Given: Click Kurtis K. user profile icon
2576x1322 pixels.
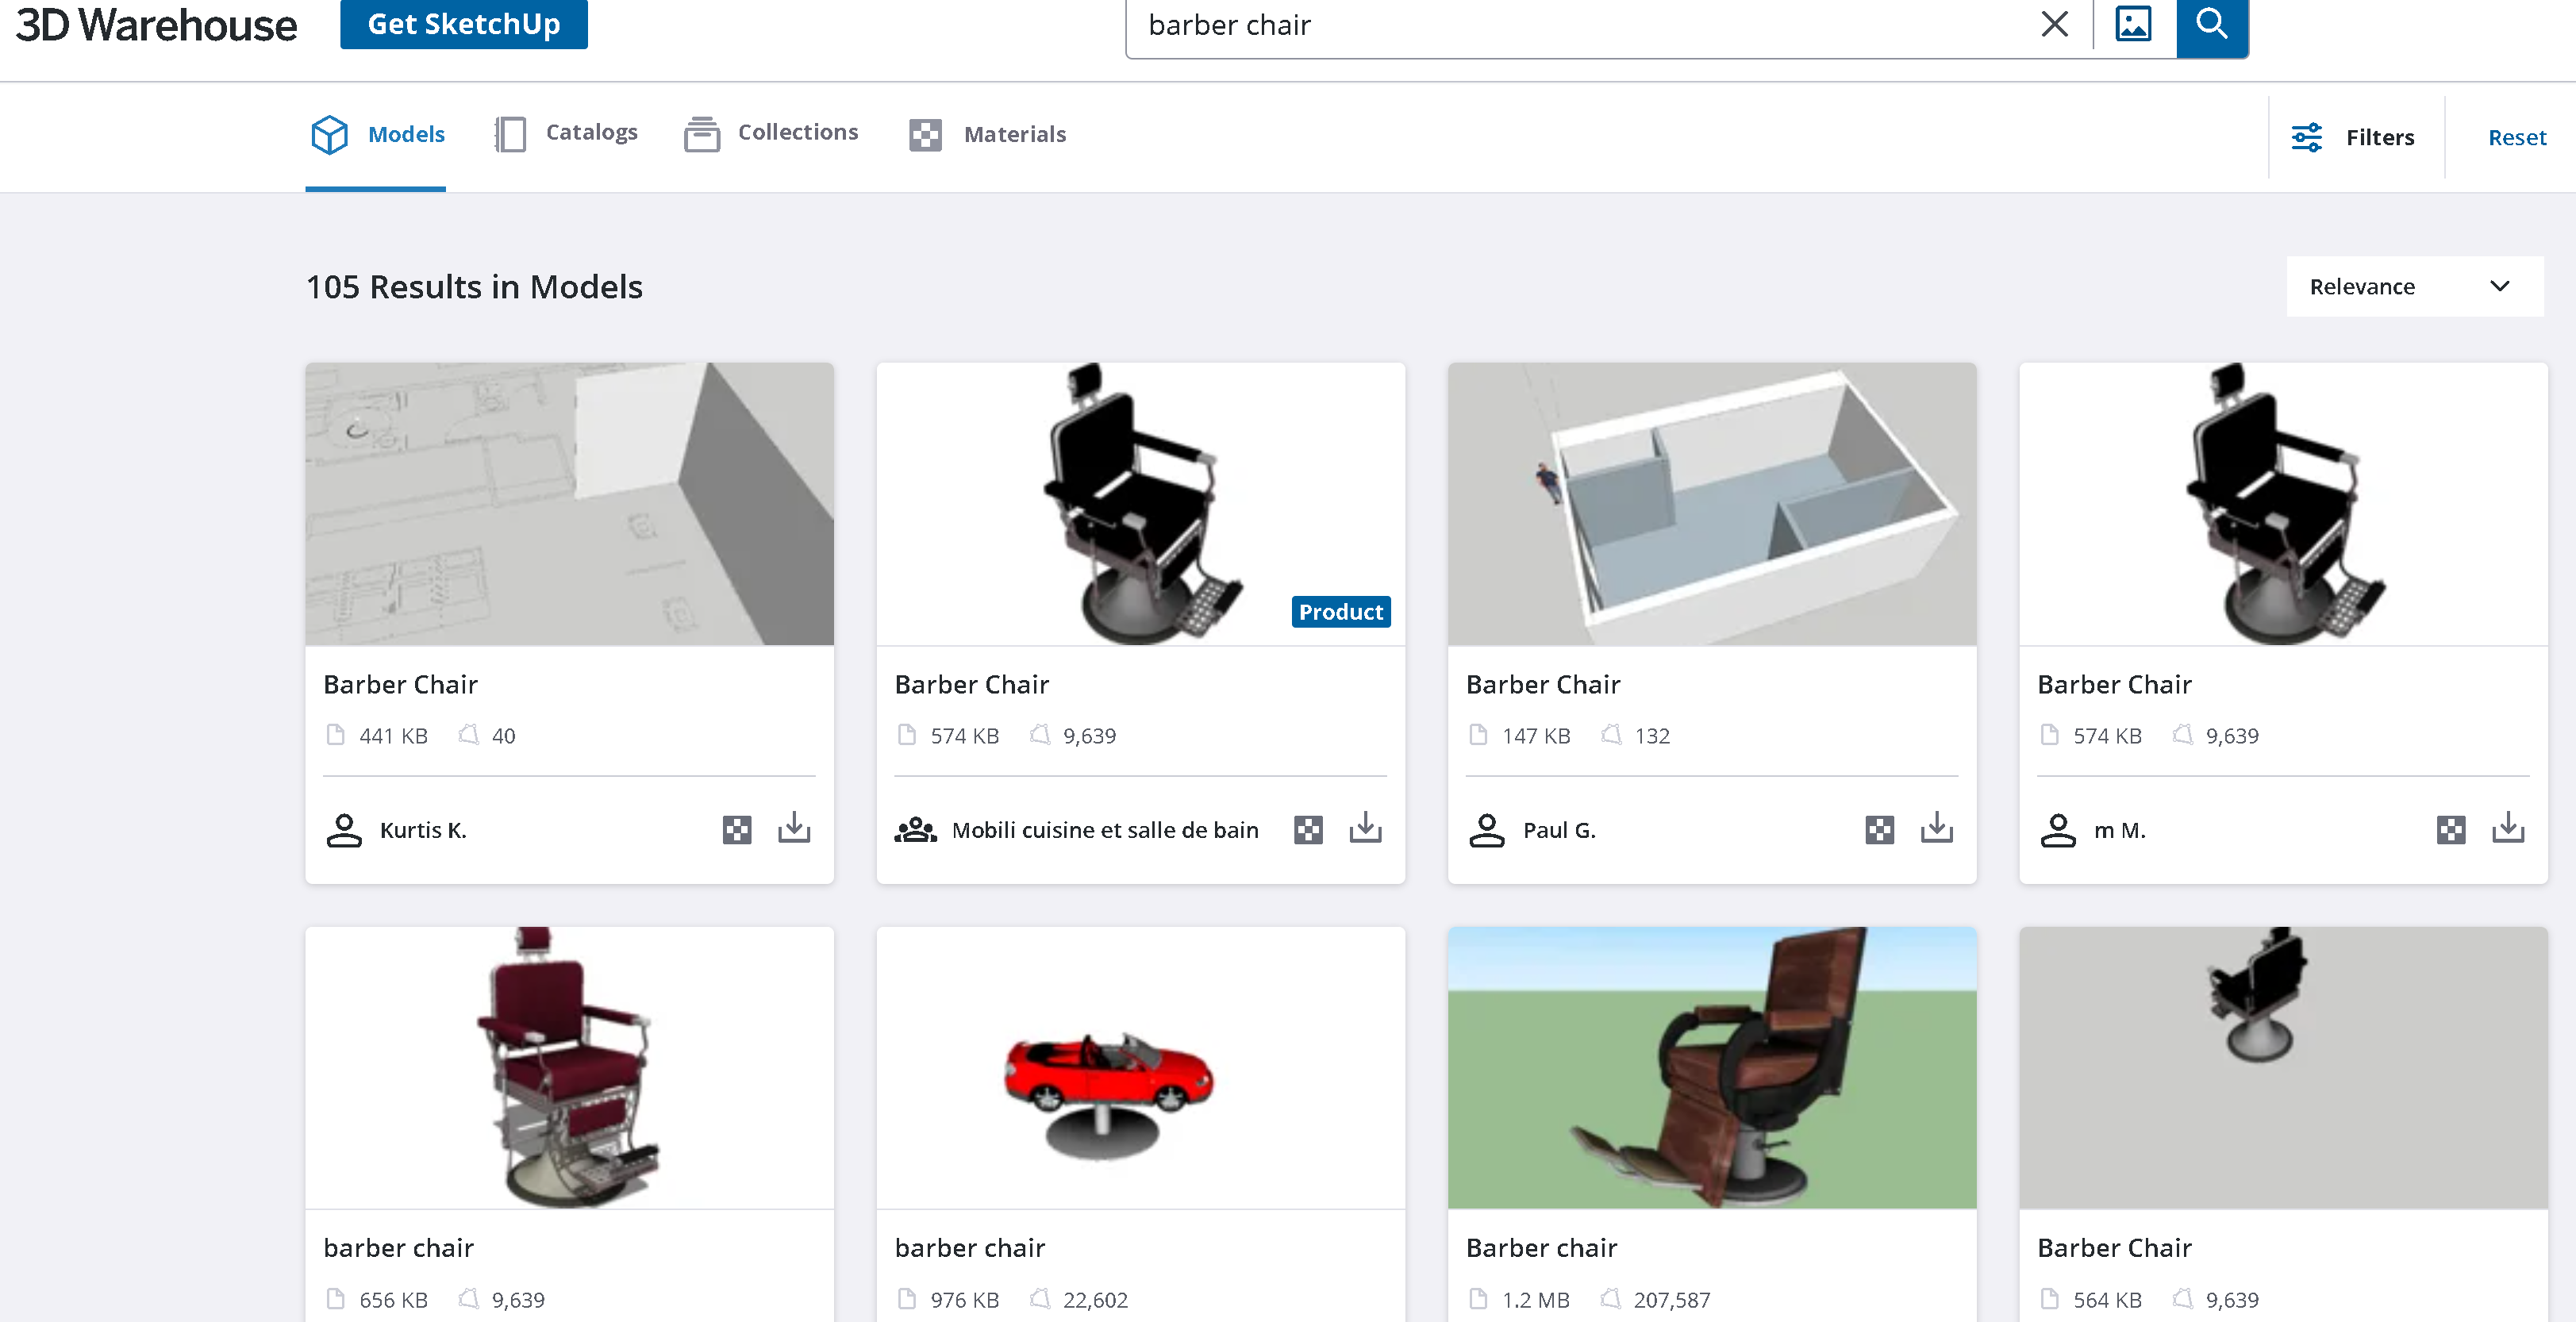Looking at the screenshot, I should [x=344, y=830].
